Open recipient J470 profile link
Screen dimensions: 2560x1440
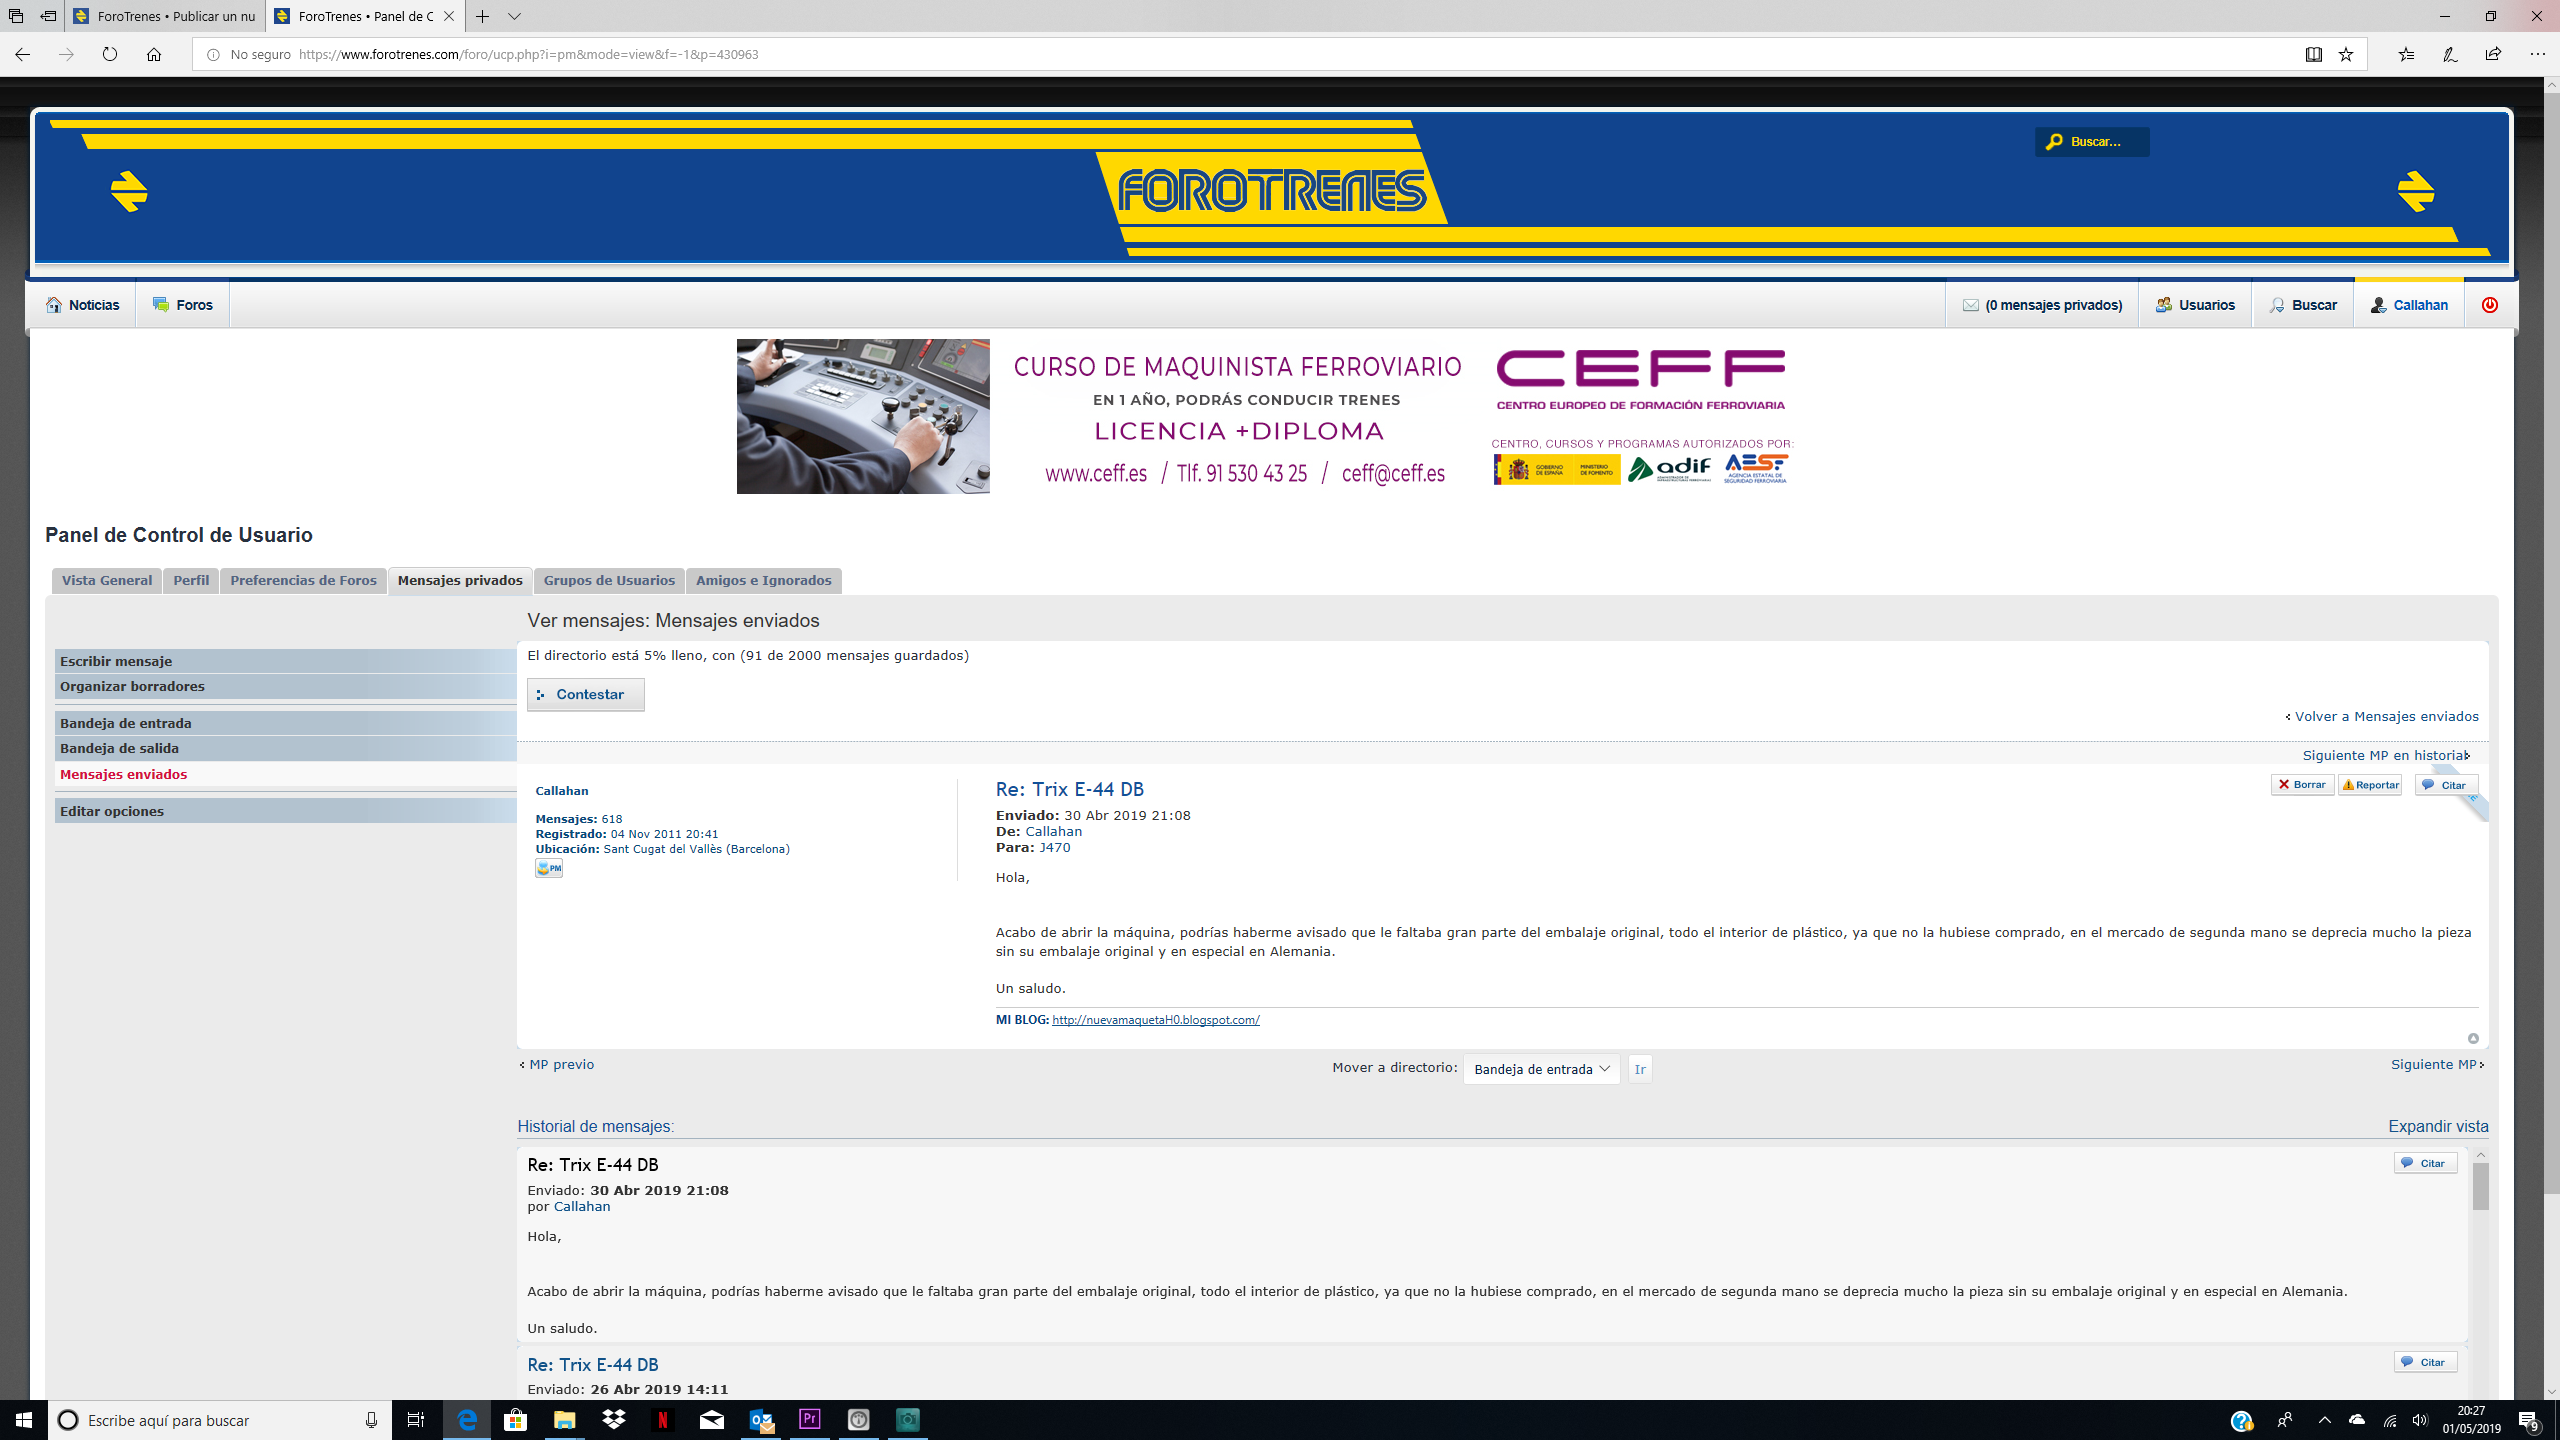coord(1054,847)
